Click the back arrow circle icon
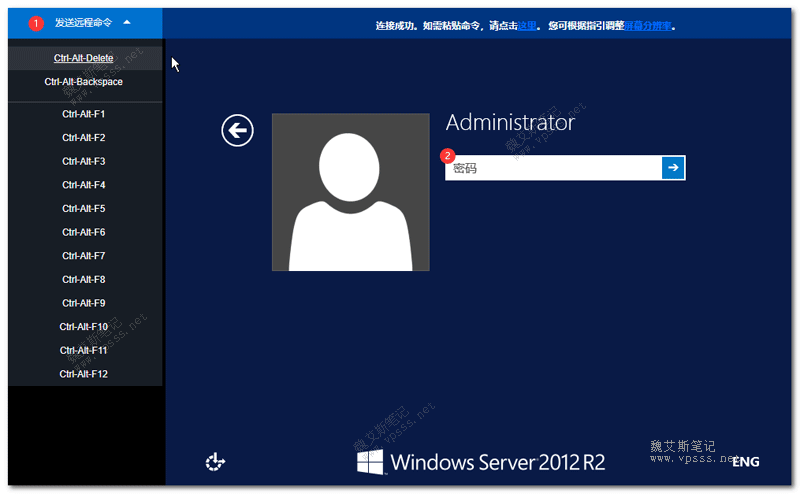The image size is (800, 494). [237, 131]
